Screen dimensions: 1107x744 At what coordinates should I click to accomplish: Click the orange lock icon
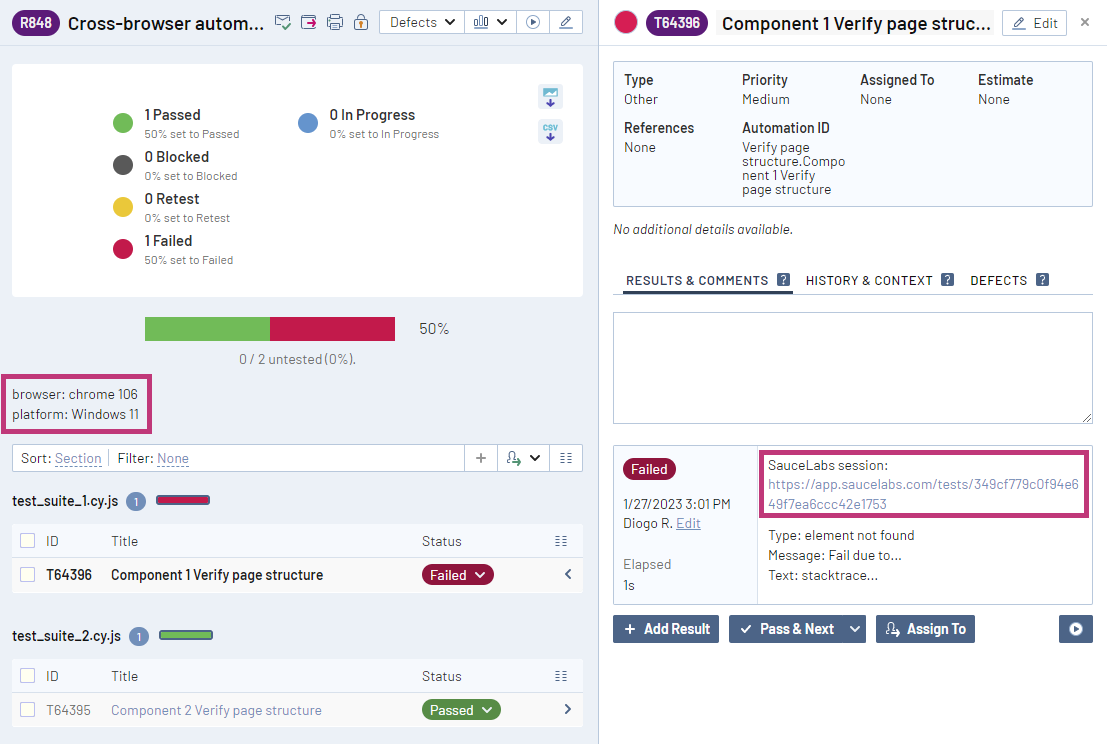point(361,22)
